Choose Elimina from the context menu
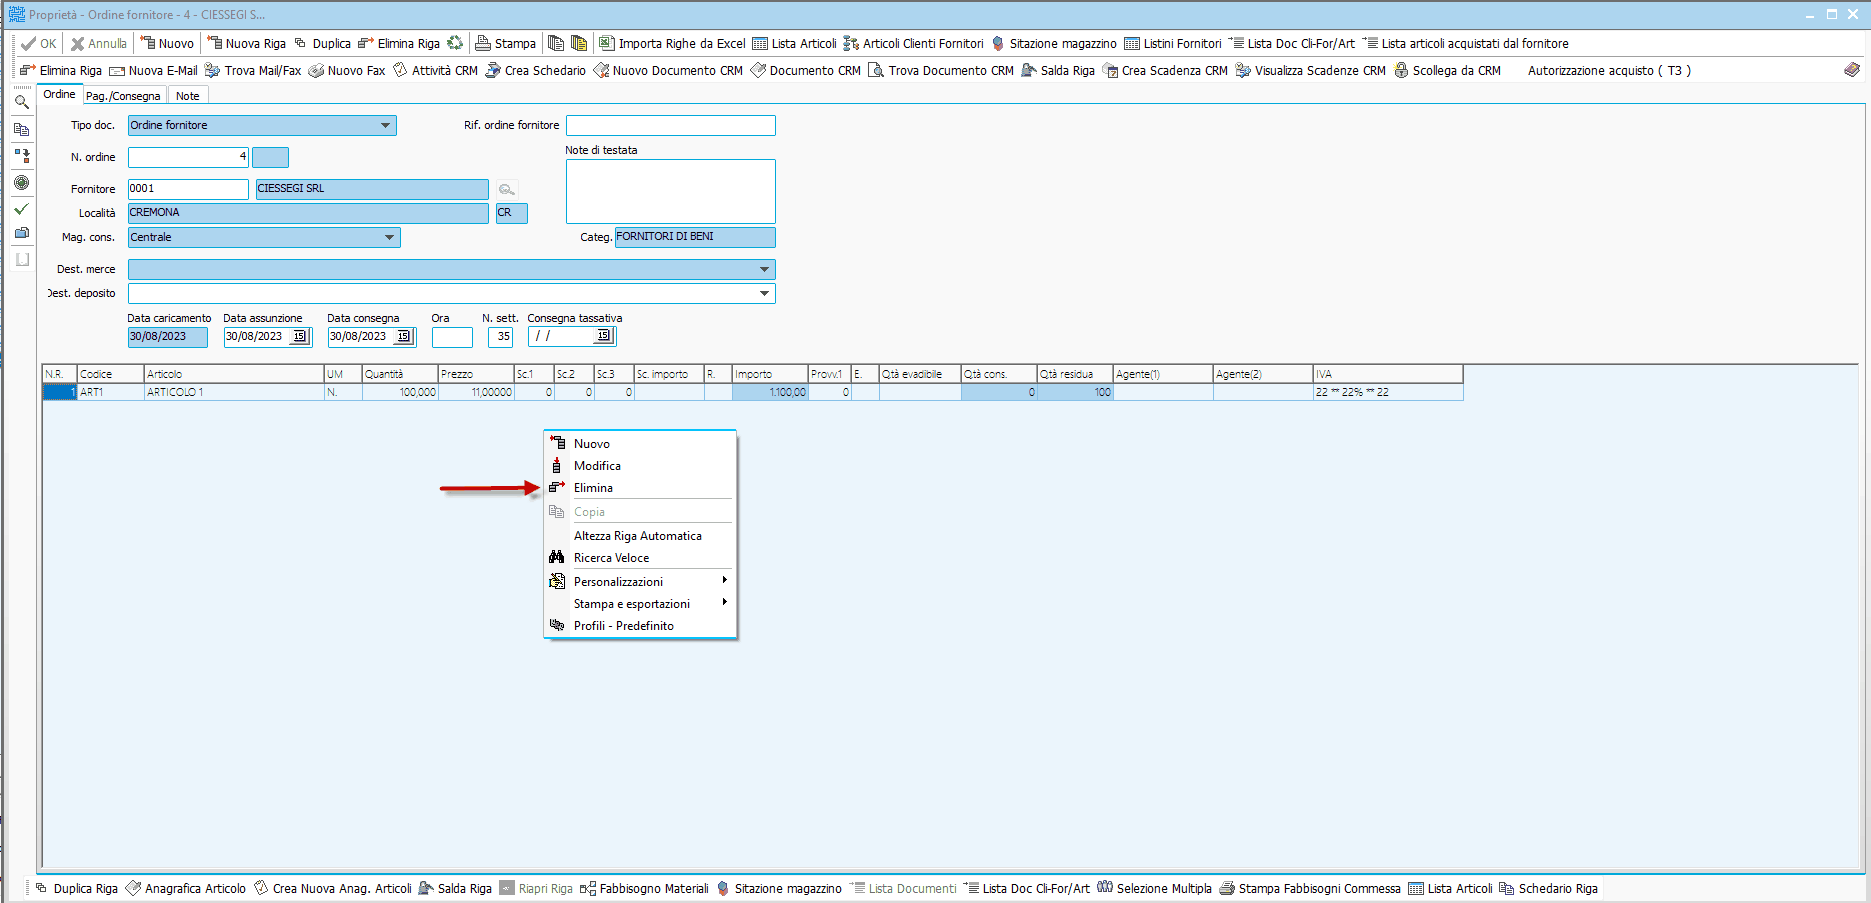 point(640,487)
